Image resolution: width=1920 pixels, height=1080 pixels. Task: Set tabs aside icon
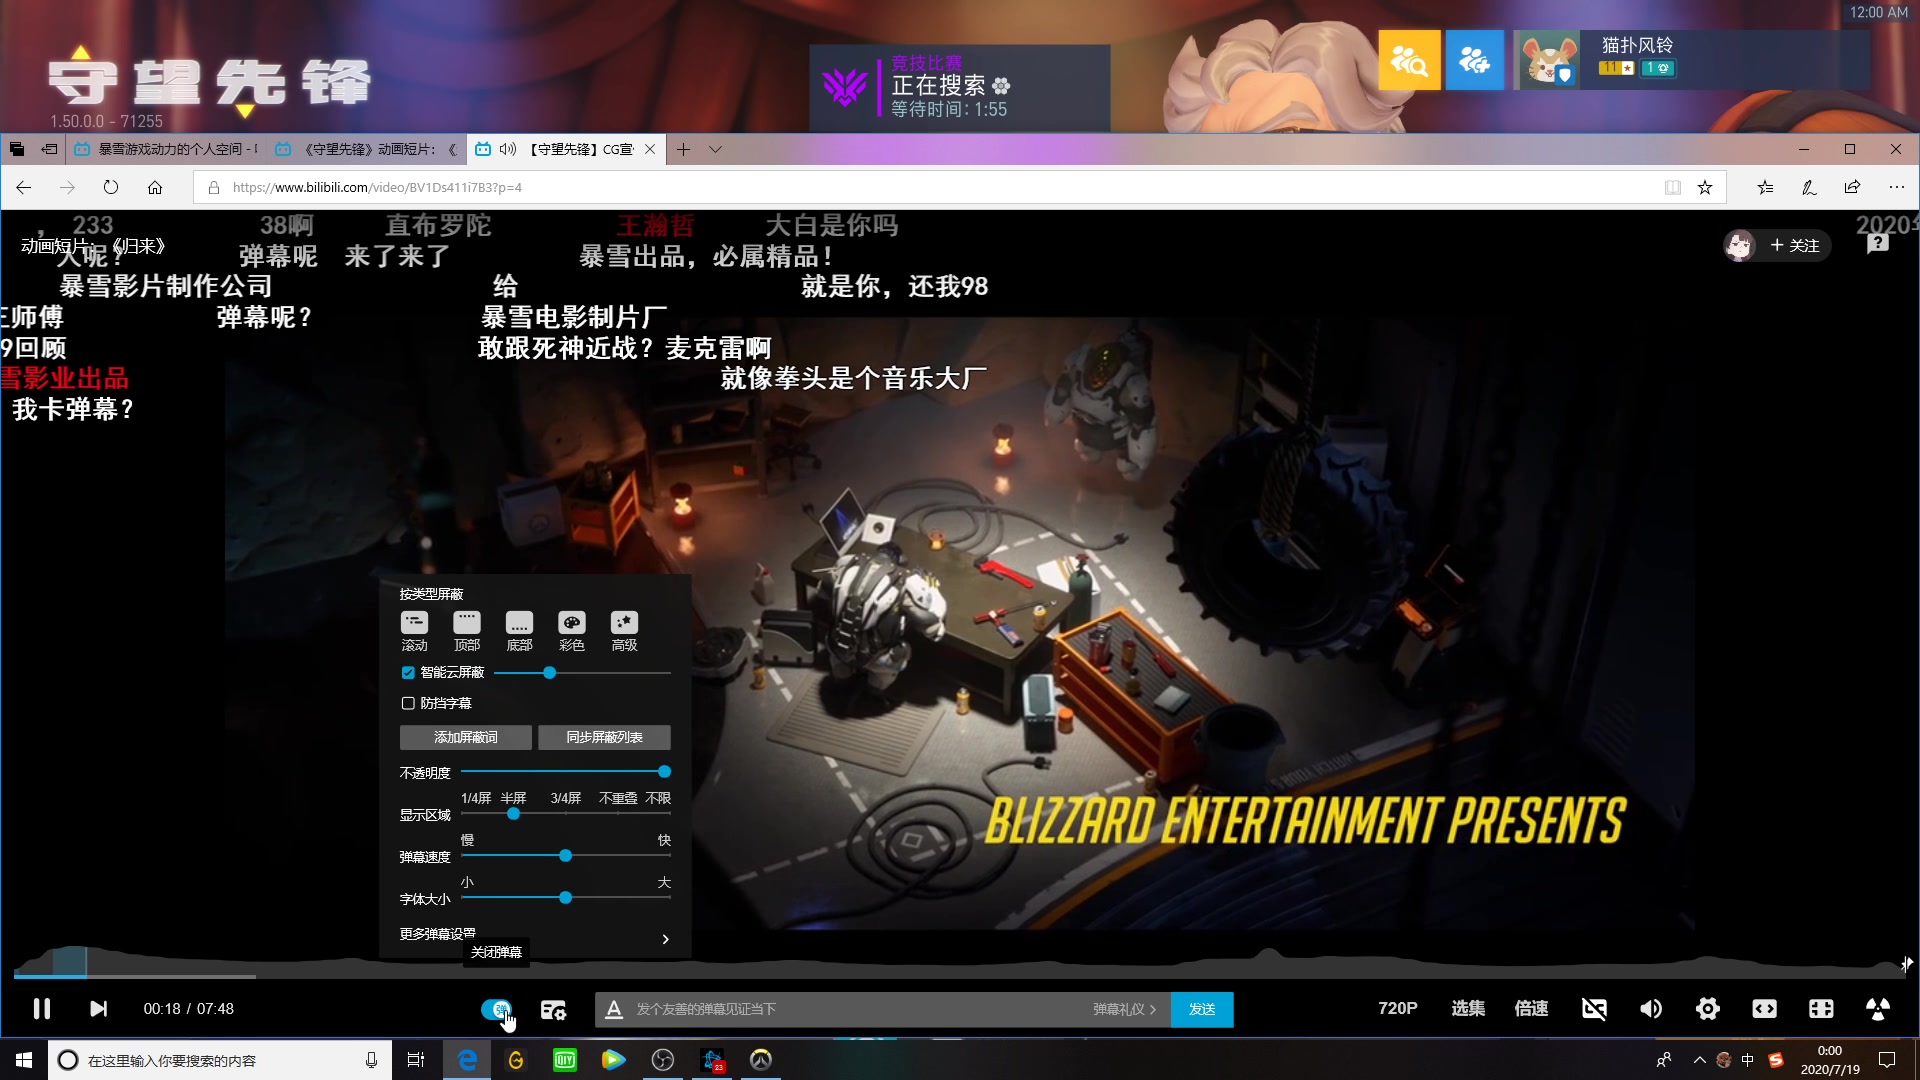click(x=49, y=149)
